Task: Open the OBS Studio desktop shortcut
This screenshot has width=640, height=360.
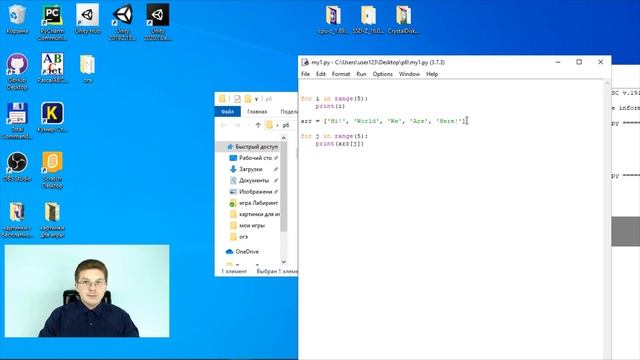Action: point(17,167)
